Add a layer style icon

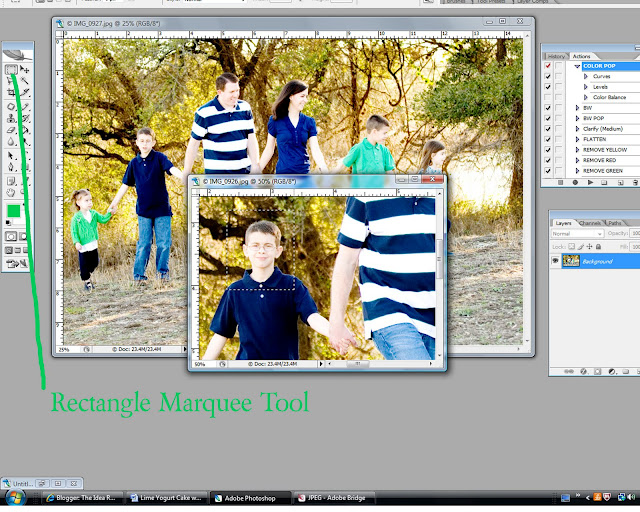pyautogui.click(x=584, y=371)
